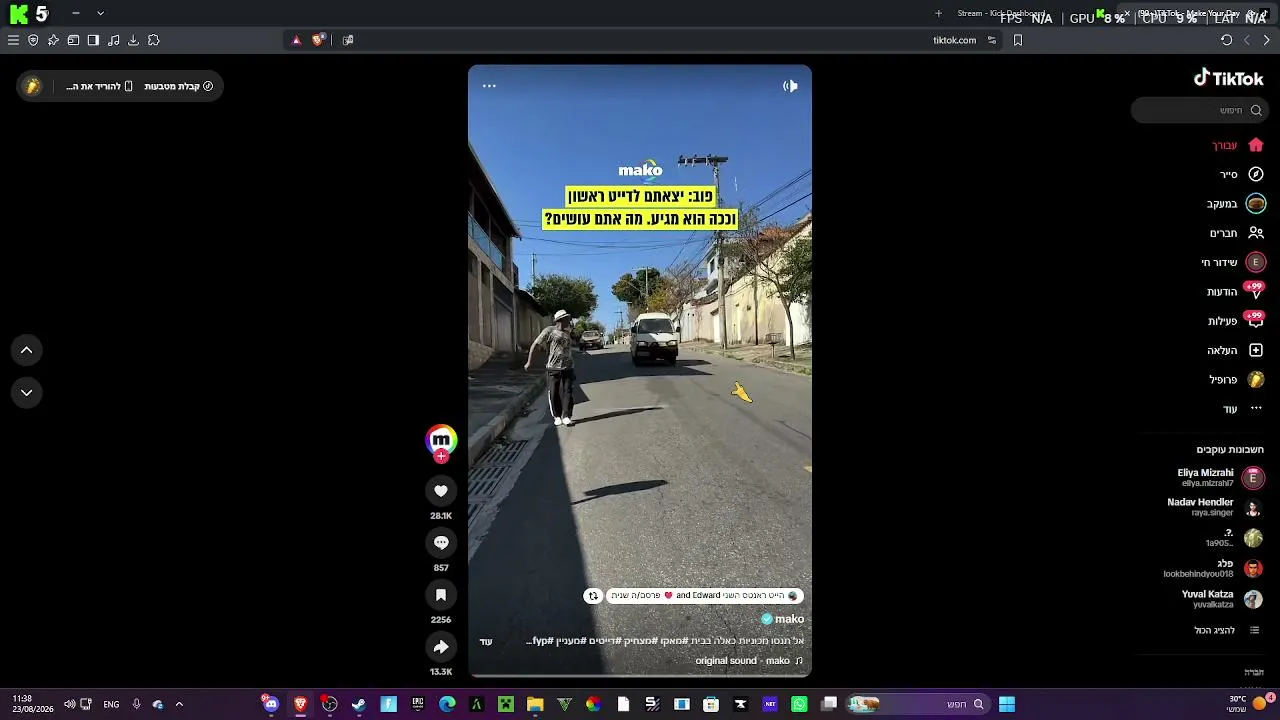This screenshot has width=1280, height=720.
Task: Open WhatsApp from the taskbar
Action: 799,704
